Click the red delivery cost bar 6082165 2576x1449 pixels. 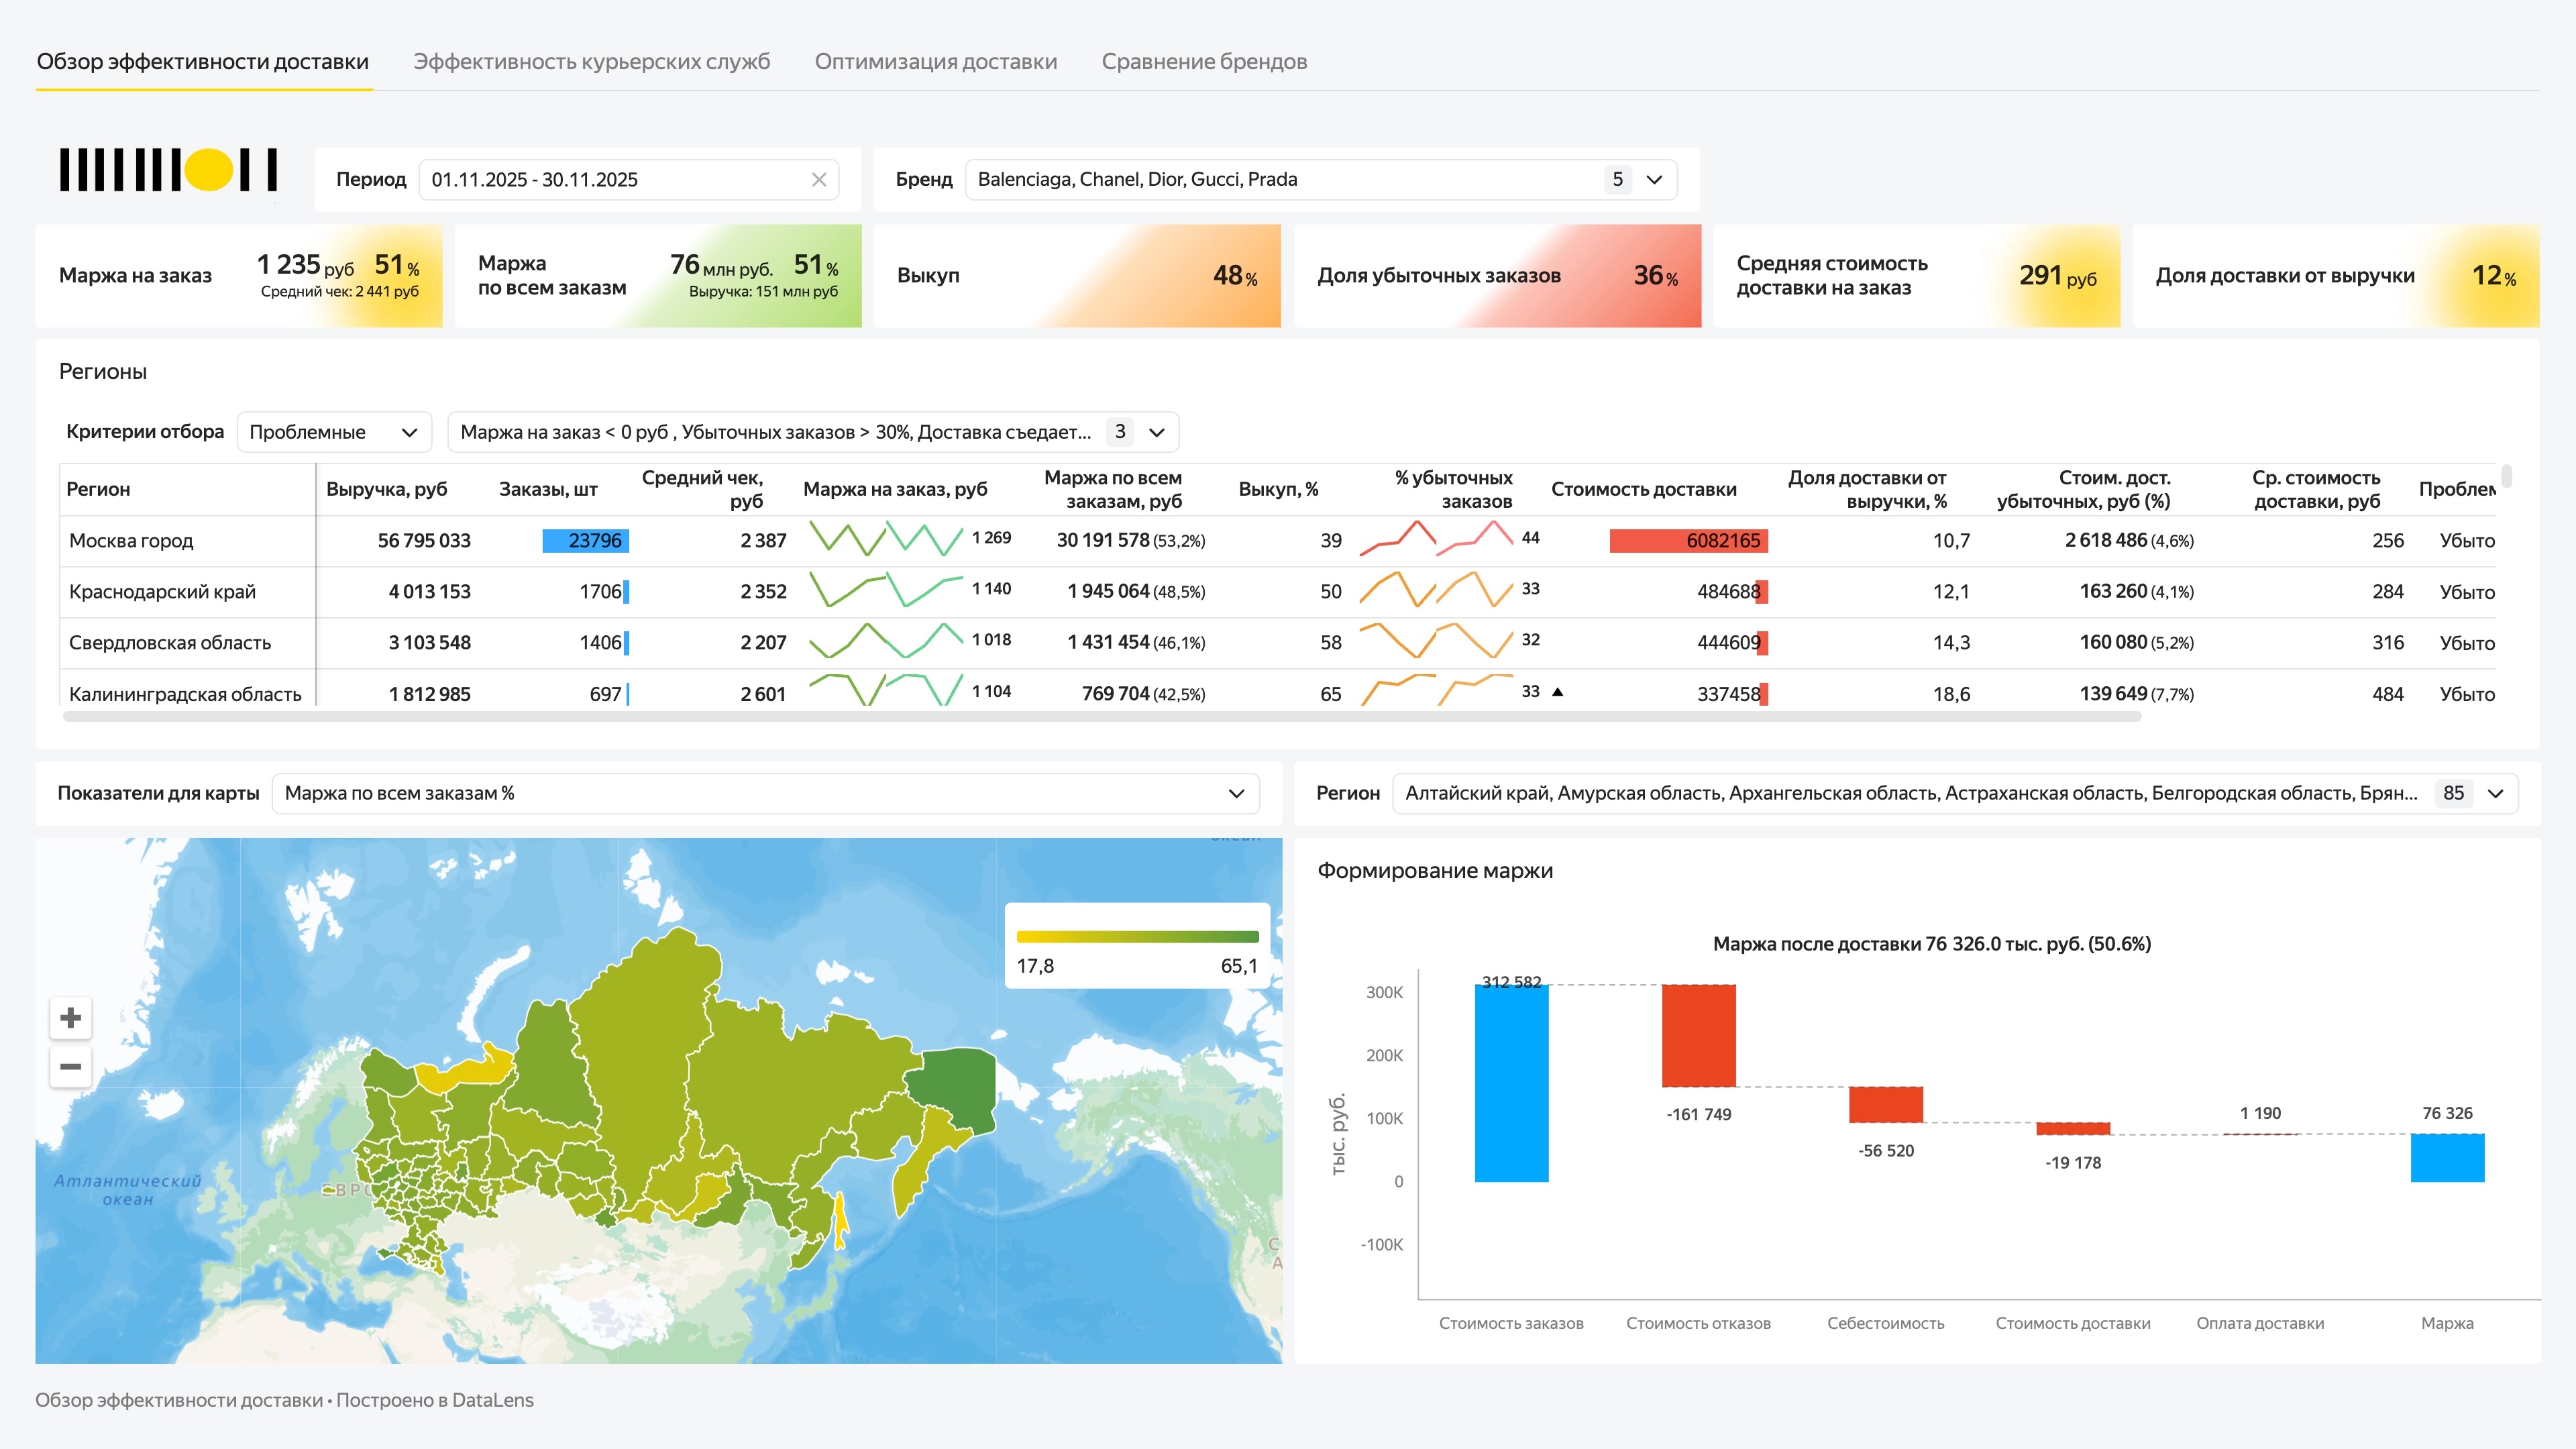[x=1688, y=541]
